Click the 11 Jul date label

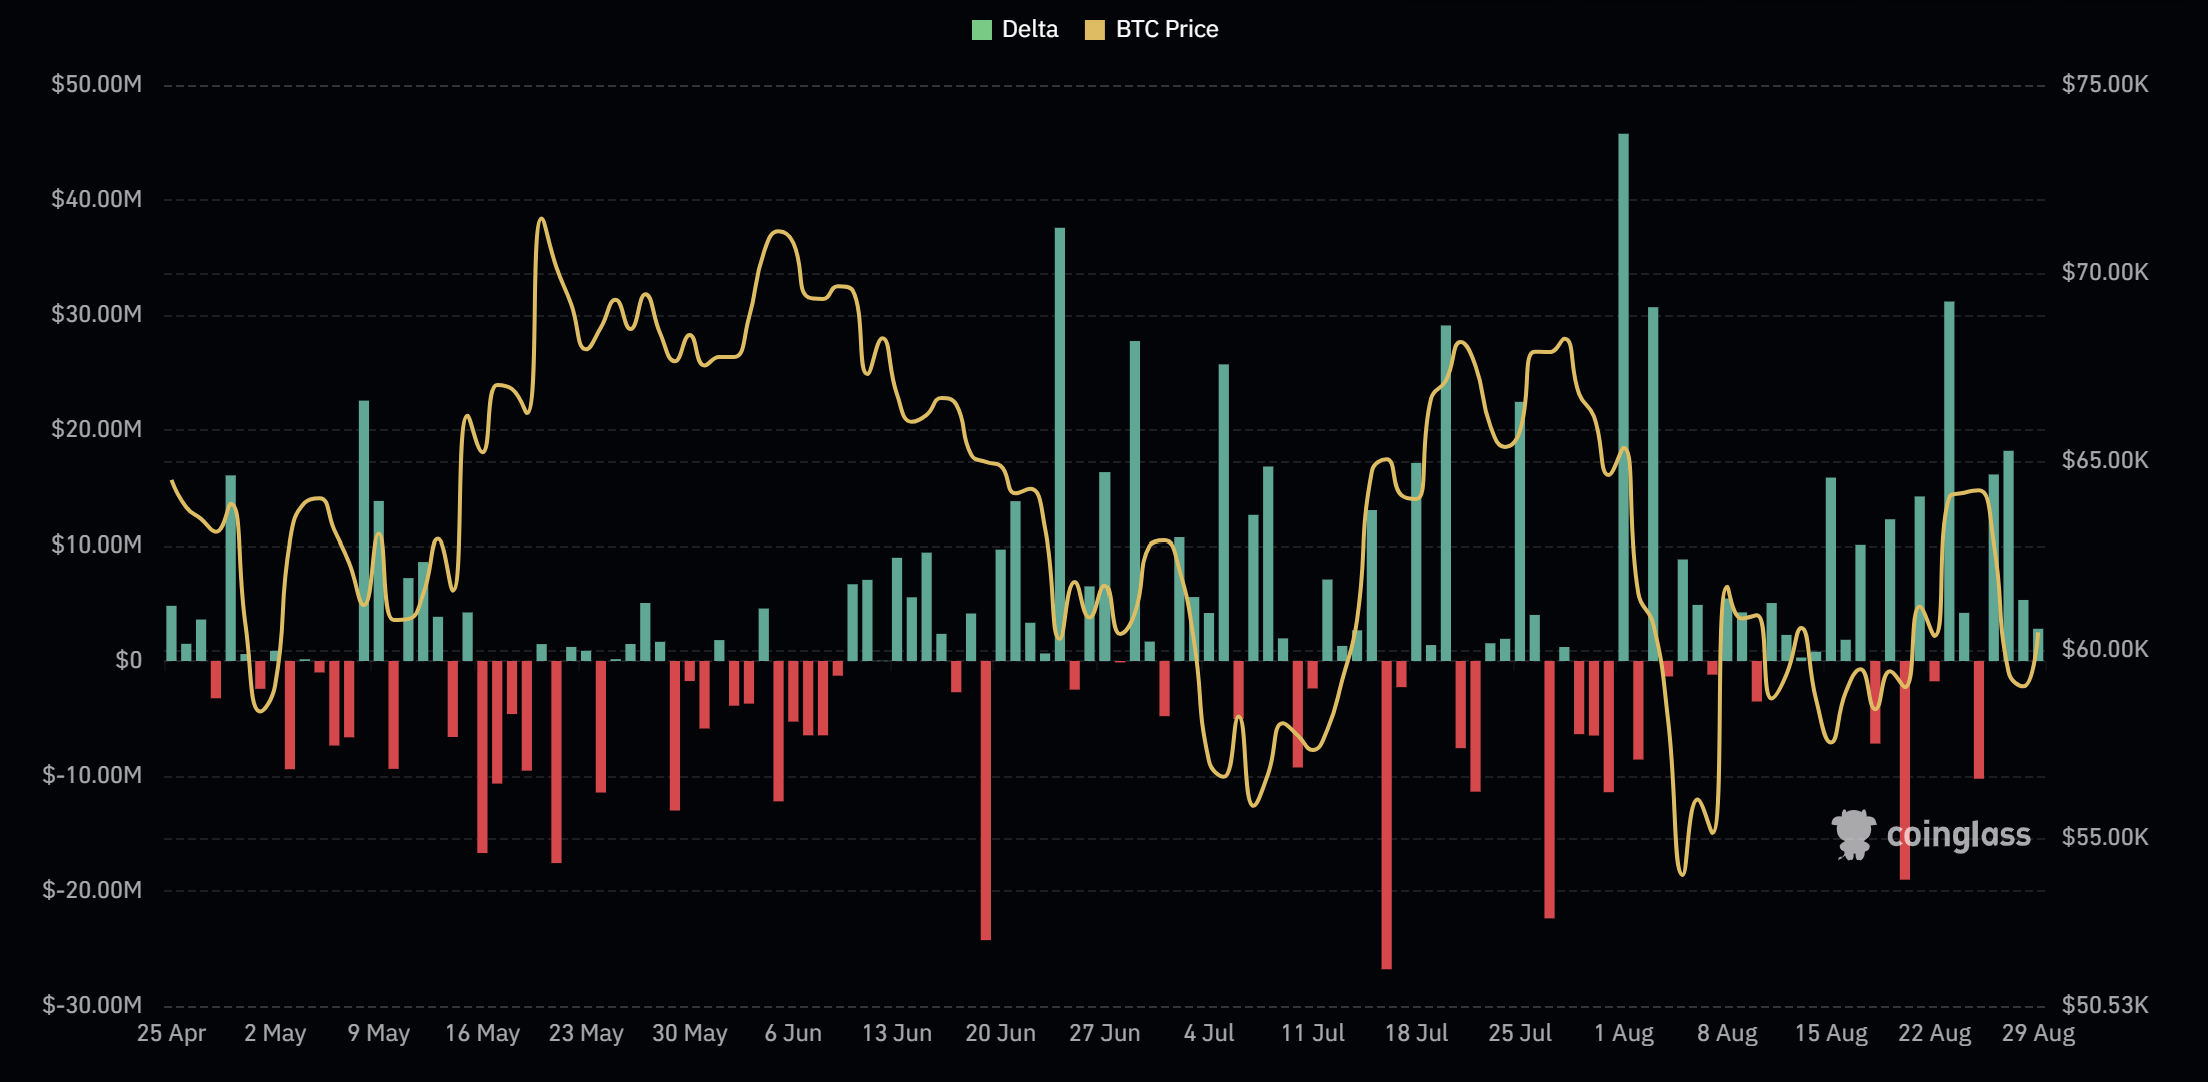(x=1313, y=1033)
